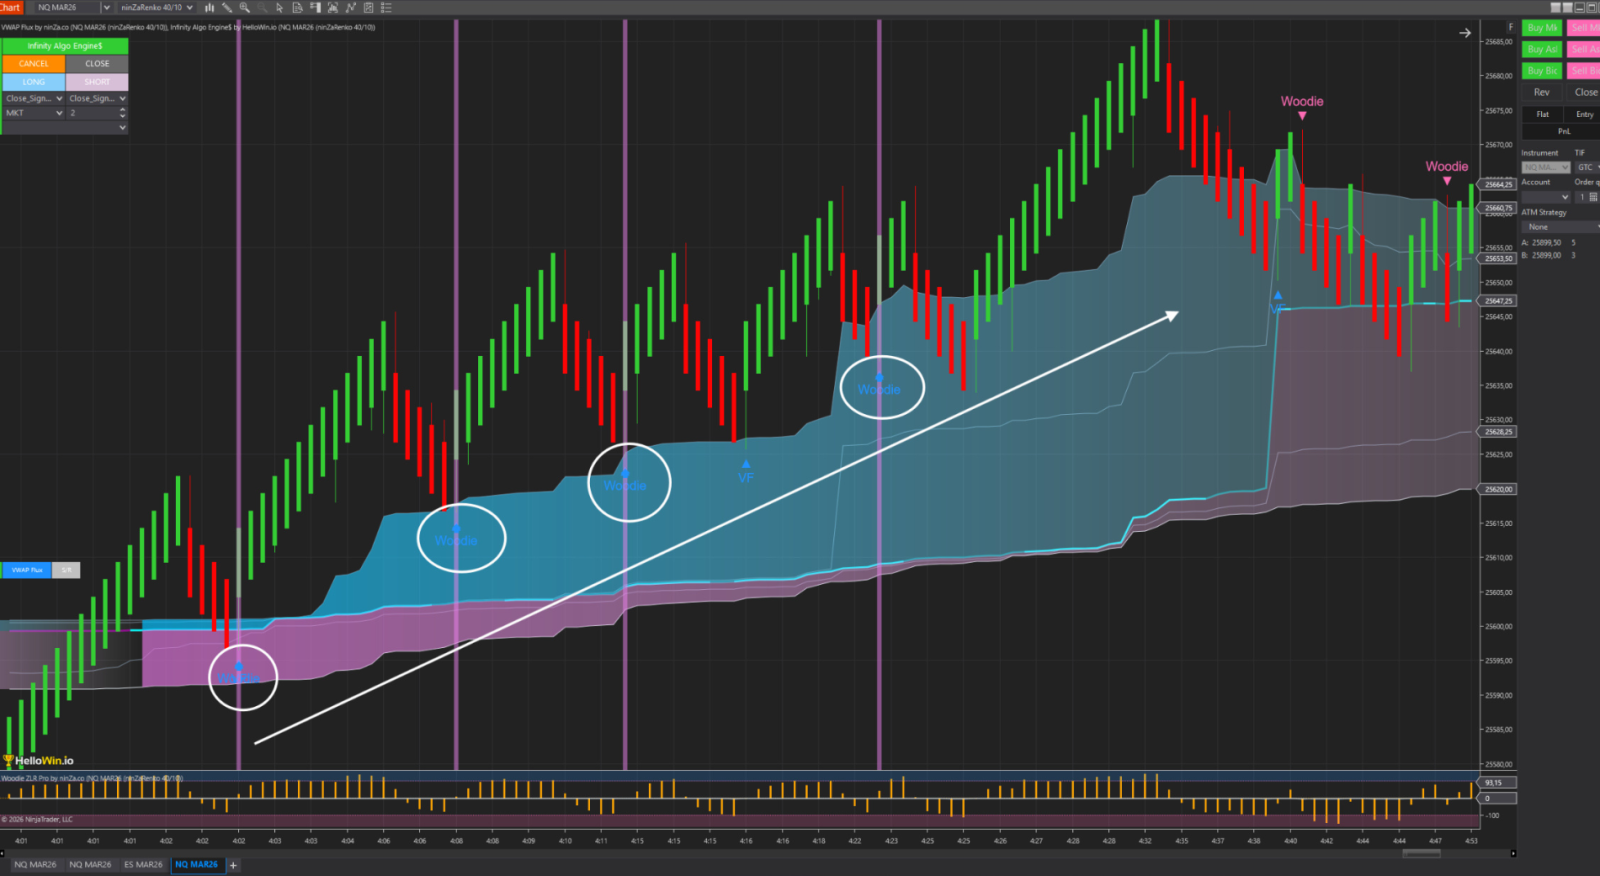Open the data box document icon
The width and height of the screenshot is (1600, 876).
pos(297,7)
